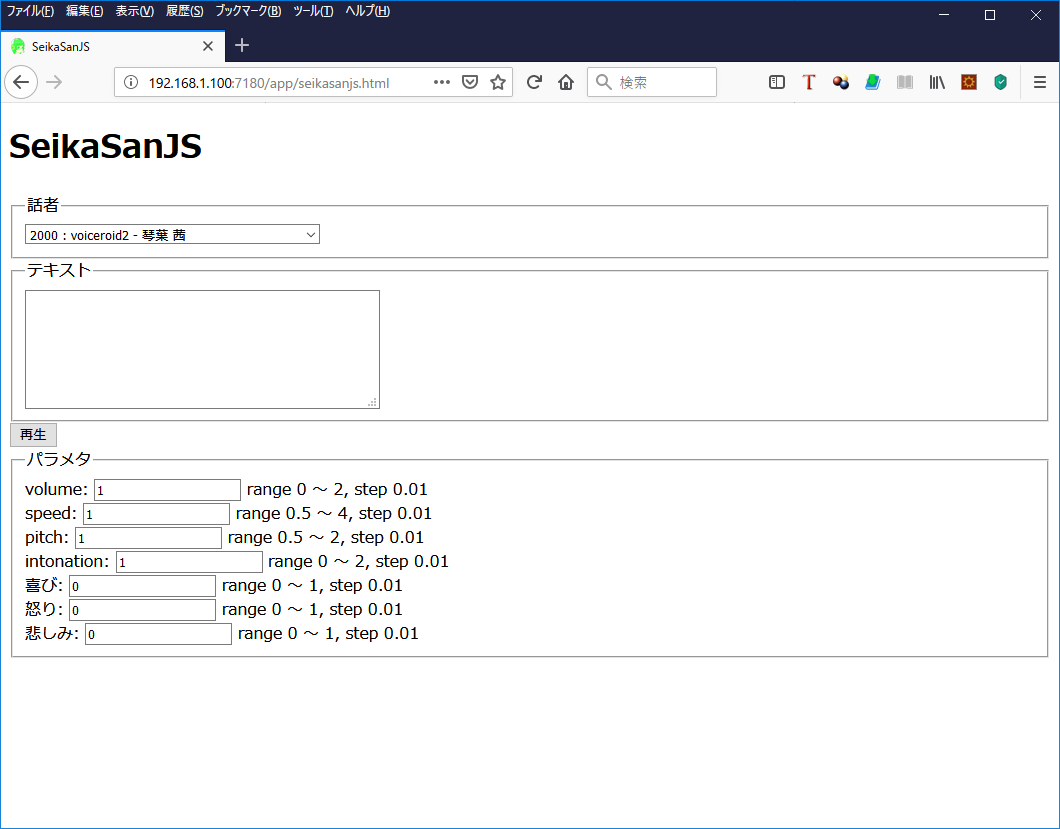This screenshot has height=829, width=1060.
Task: Open the 履歴 history menu
Action: click(185, 11)
